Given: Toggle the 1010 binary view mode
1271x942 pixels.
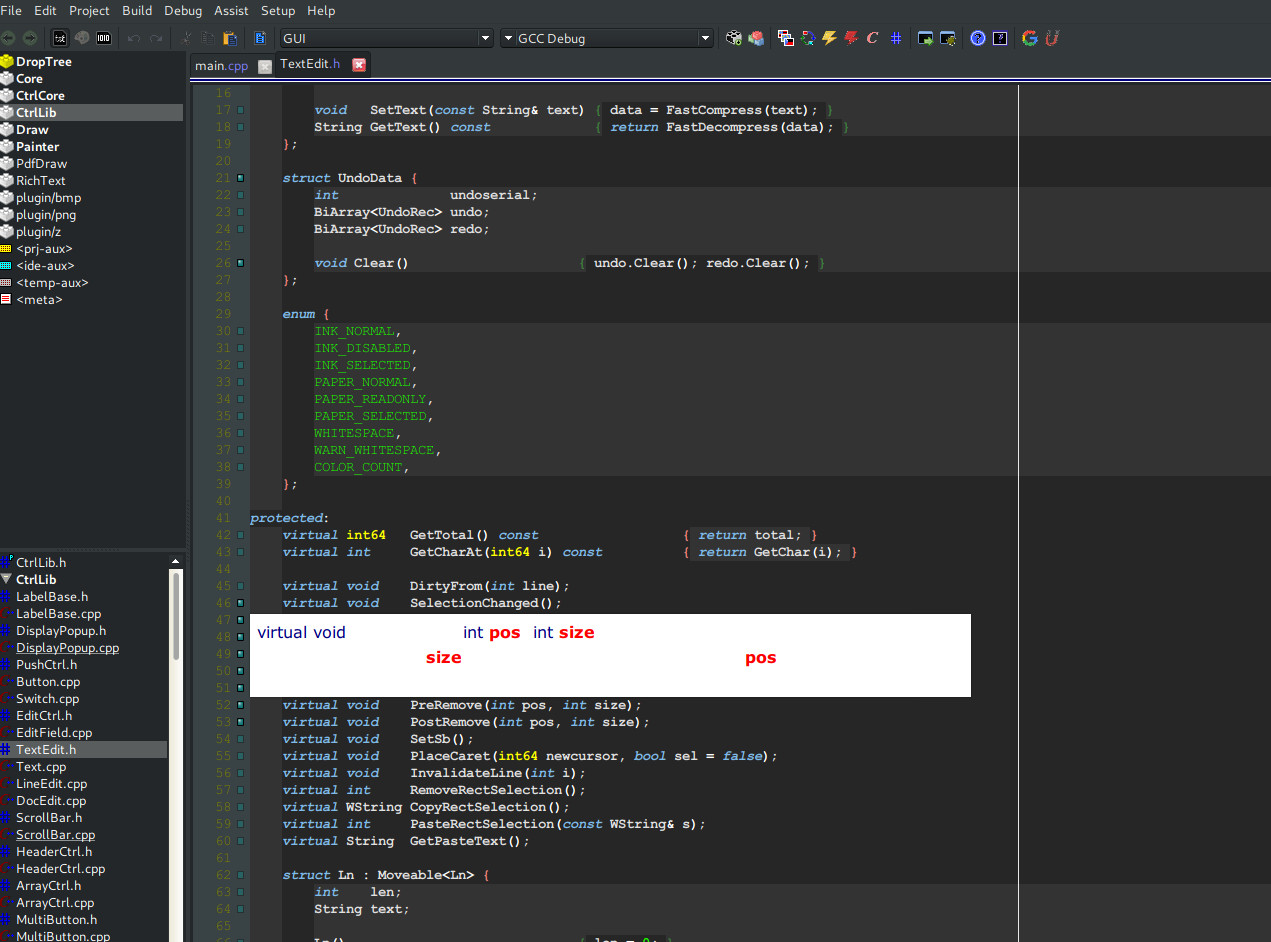Looking at the screenshot, I should pos(103,38).
